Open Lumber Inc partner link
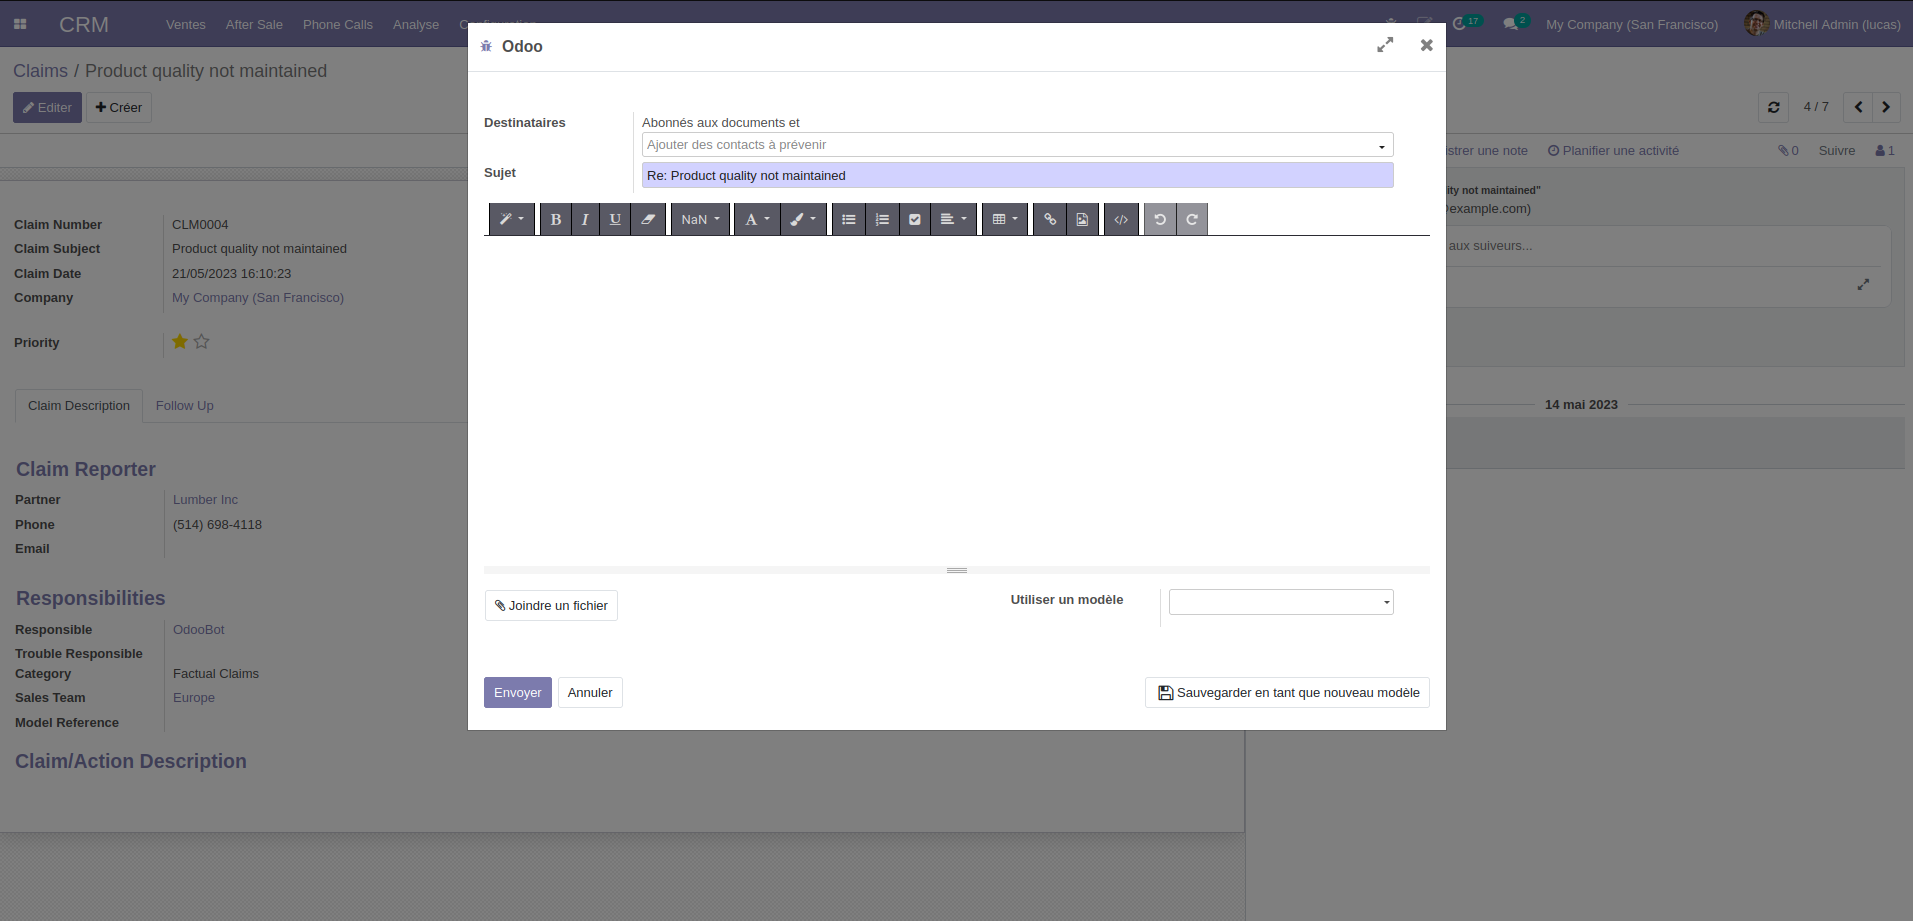This screenshot has width=1913, height=921. click(205, 500)
